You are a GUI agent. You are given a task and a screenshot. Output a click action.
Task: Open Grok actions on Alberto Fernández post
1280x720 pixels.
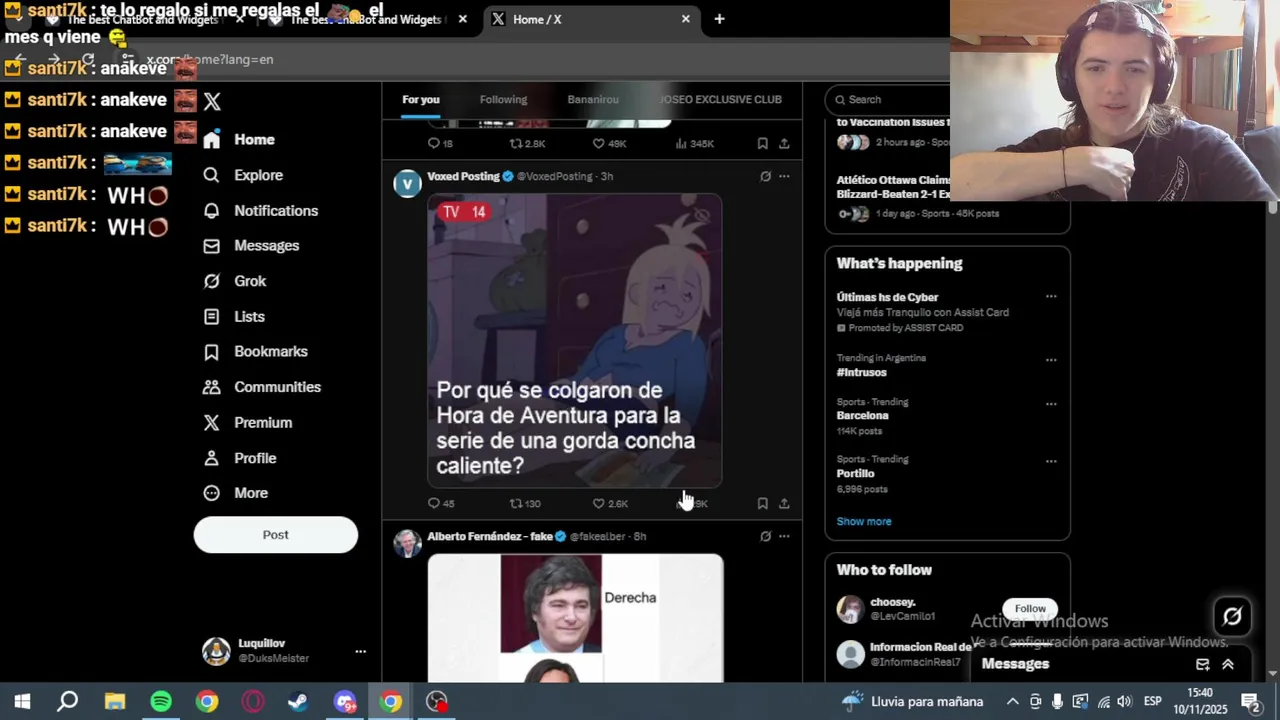click(x=765, y=536)
